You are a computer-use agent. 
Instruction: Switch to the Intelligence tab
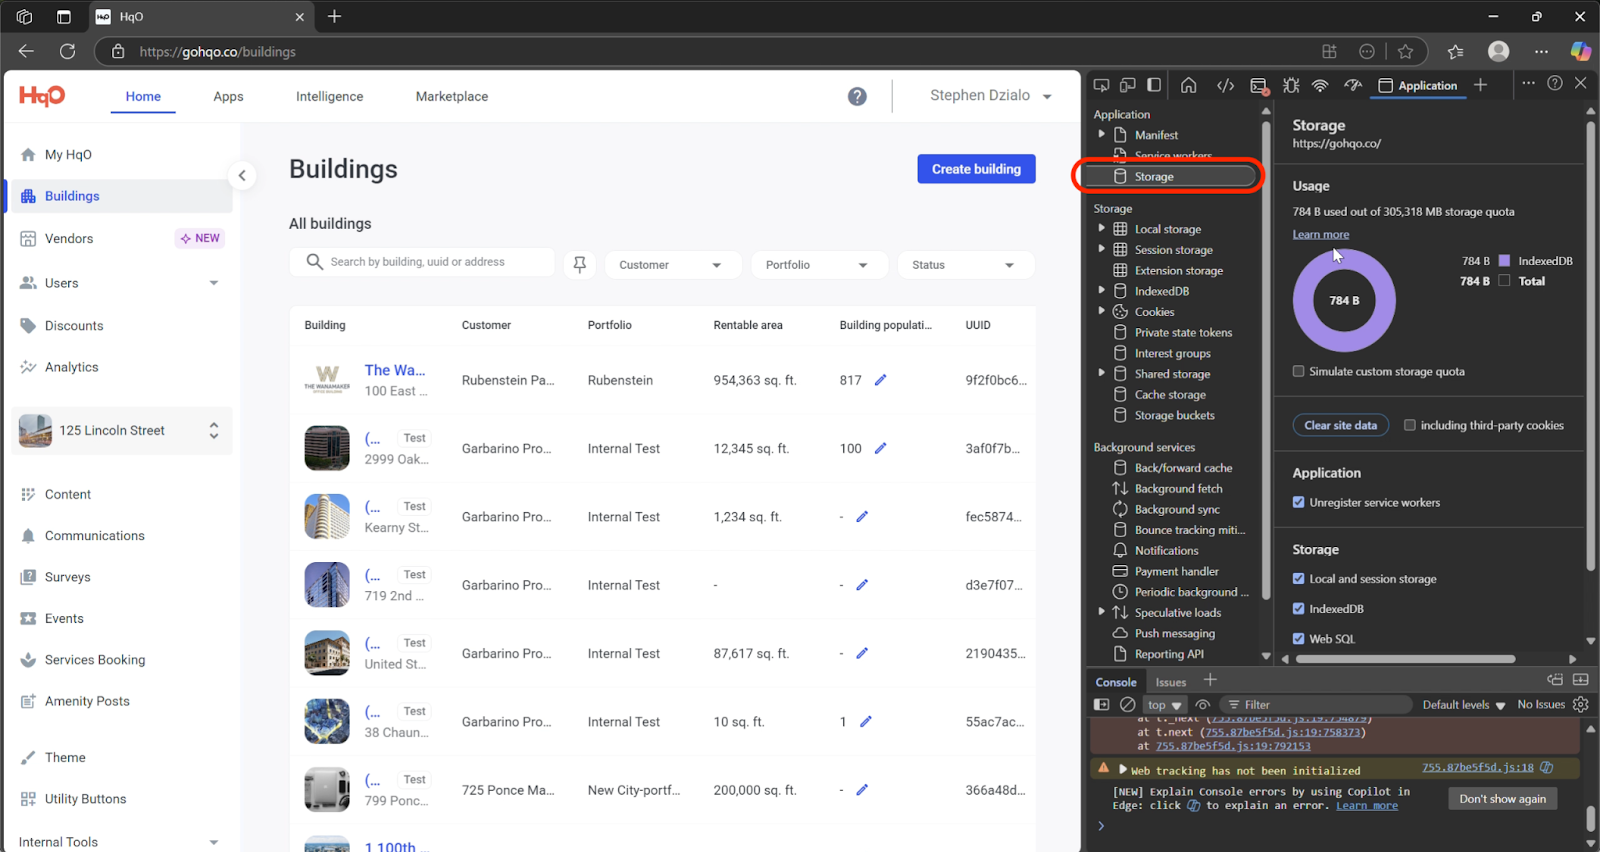pos(329,97)
